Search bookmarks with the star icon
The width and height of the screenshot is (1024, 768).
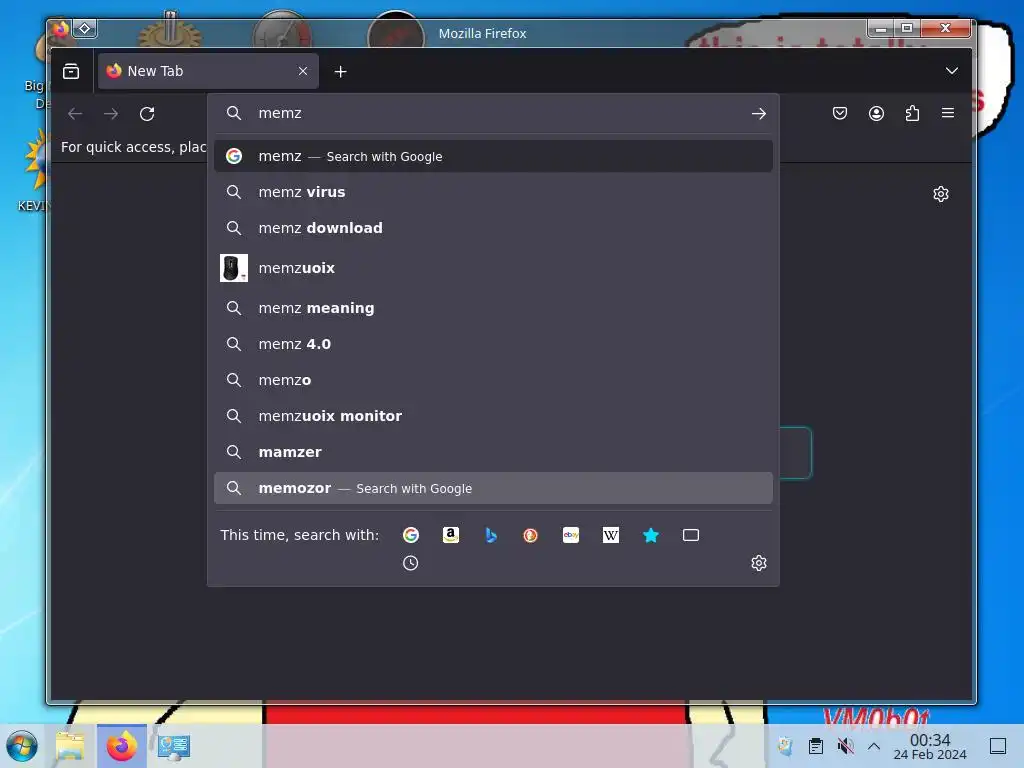[x=650, y=536]
